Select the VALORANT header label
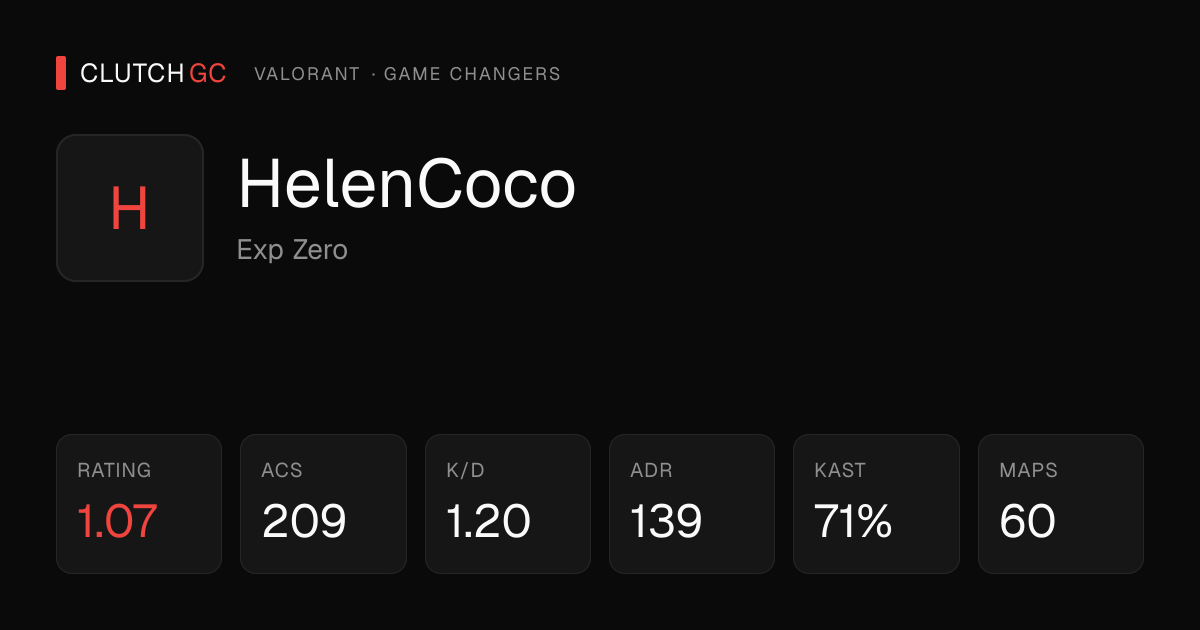 (307, 74)
